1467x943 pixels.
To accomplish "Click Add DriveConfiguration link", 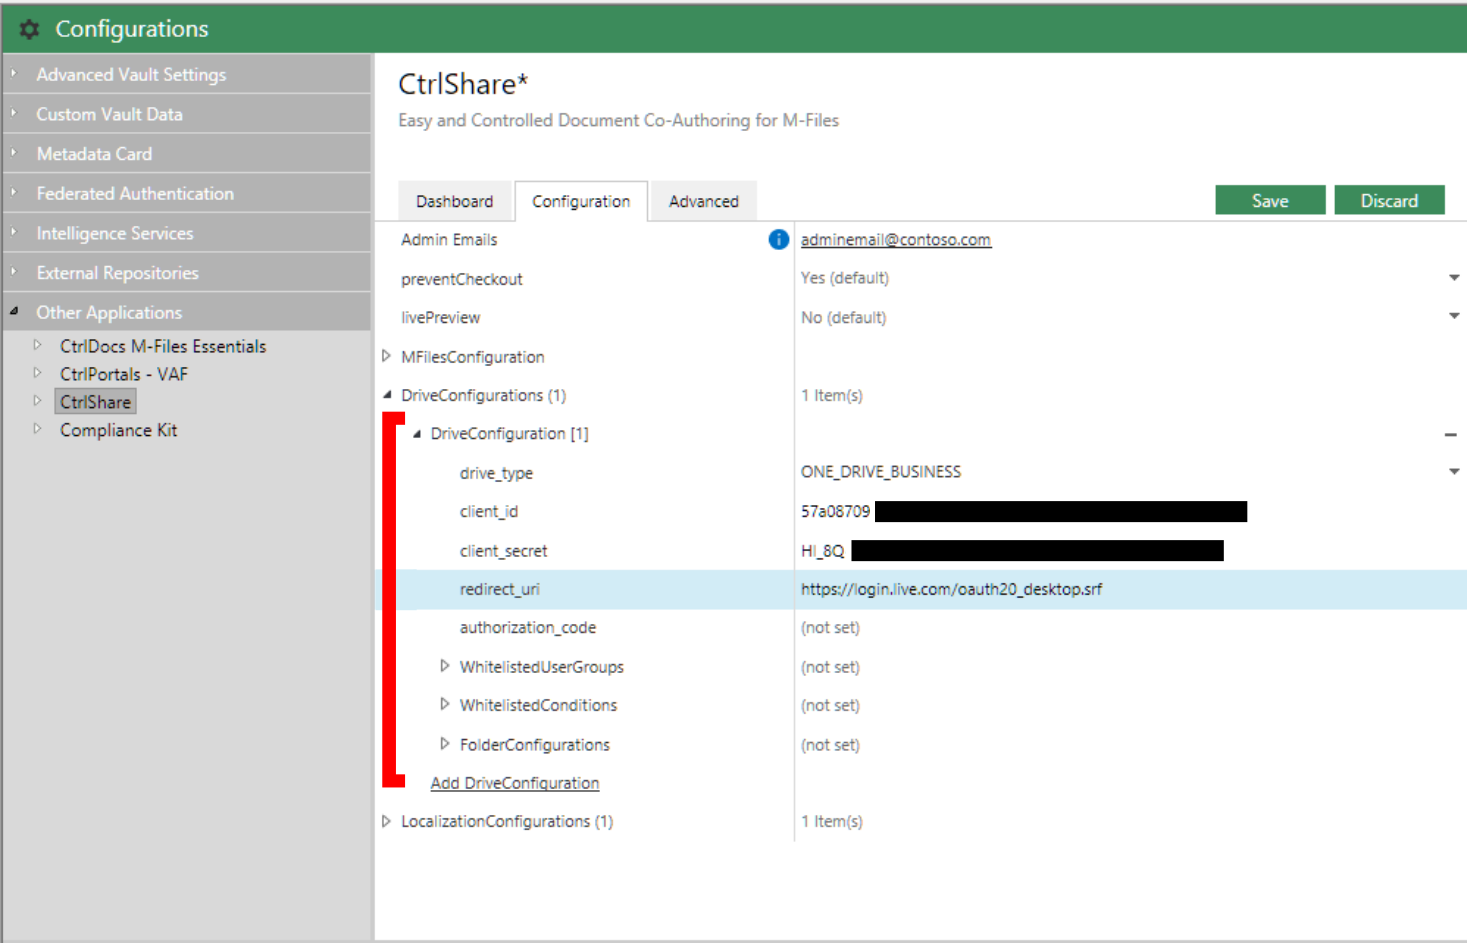I will coord(515,783).
